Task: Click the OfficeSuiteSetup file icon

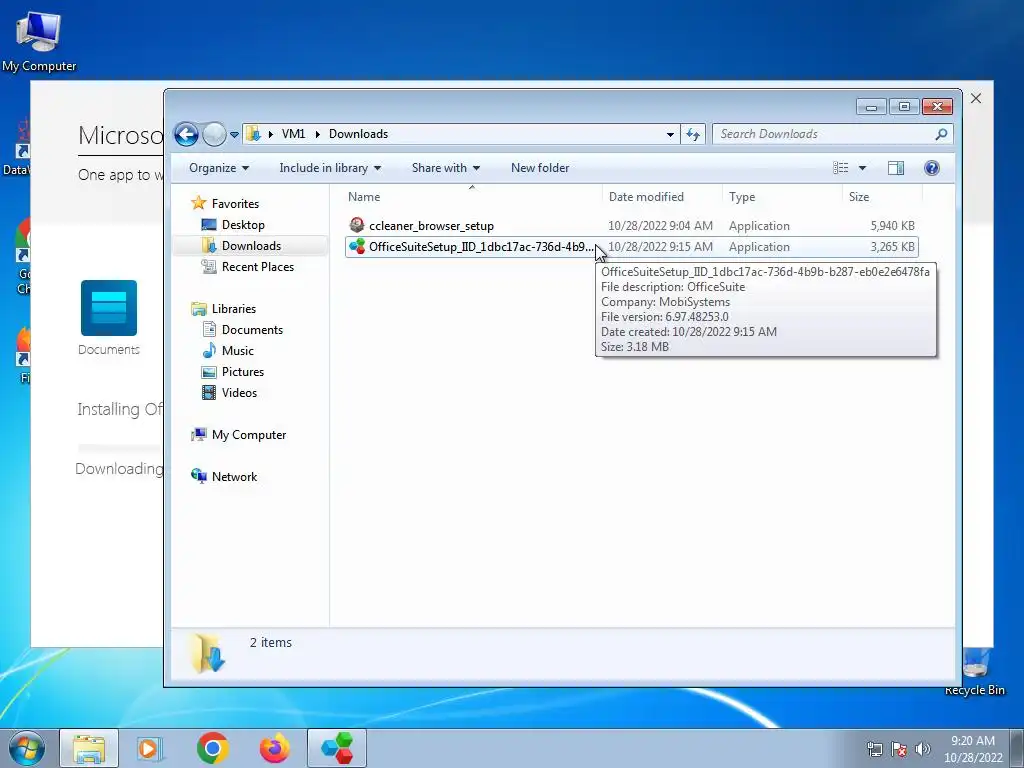Action: (x=357, y=246)
